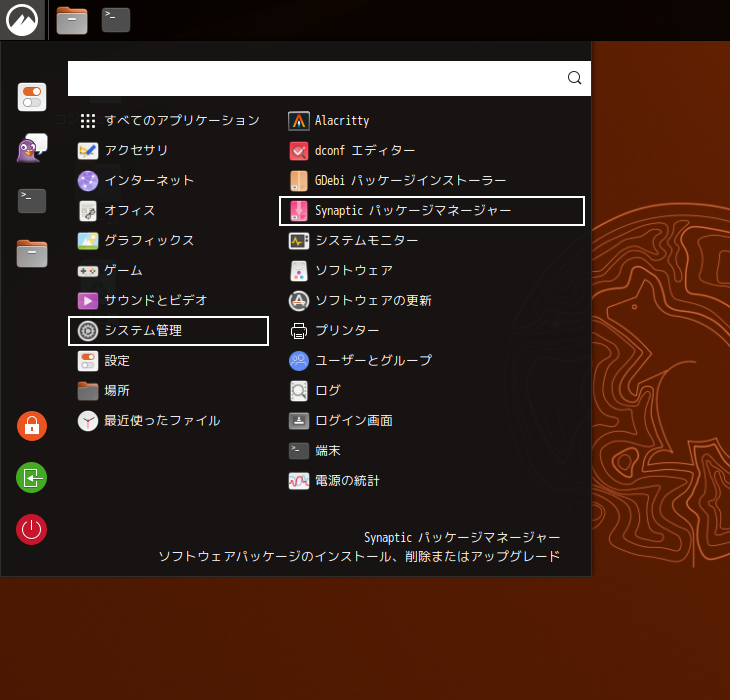Select ゲーム category
The height and width of the screenshot is (700, 730).
pos(169,270)
